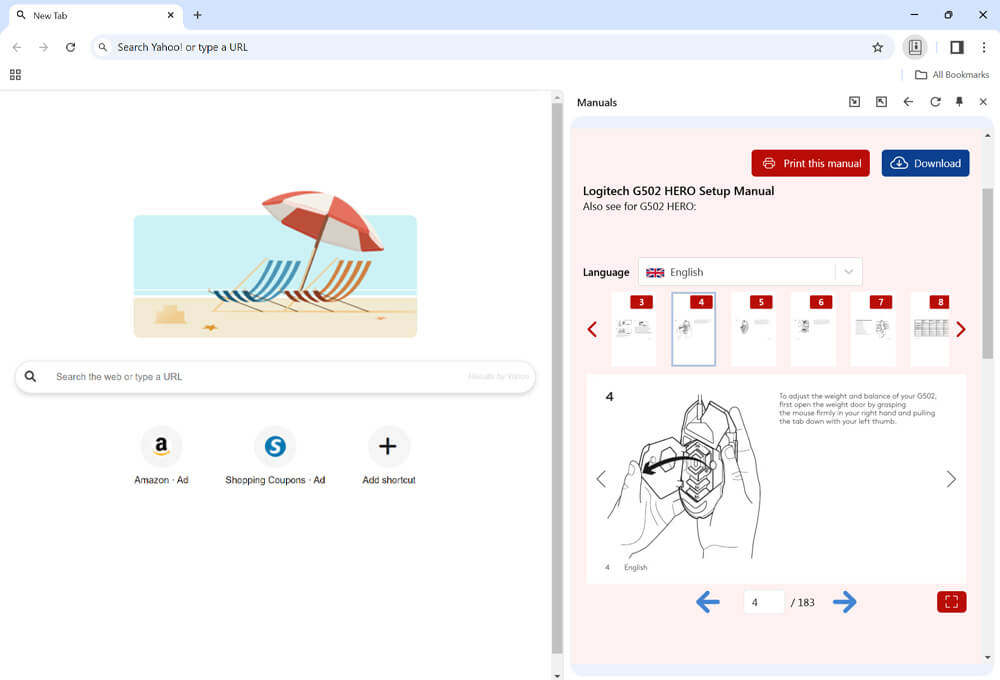Click the blue next page arrow
The width and height of the screenshot is (1000, 680).
(x=844, y=602)
